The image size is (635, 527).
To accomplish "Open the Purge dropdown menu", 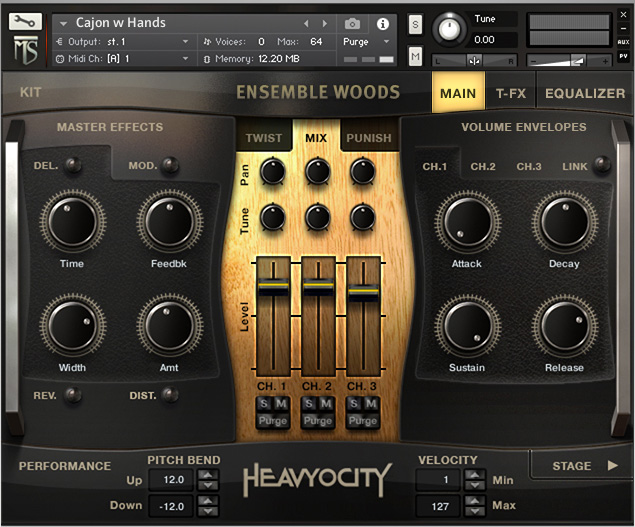I will [386, 42].
